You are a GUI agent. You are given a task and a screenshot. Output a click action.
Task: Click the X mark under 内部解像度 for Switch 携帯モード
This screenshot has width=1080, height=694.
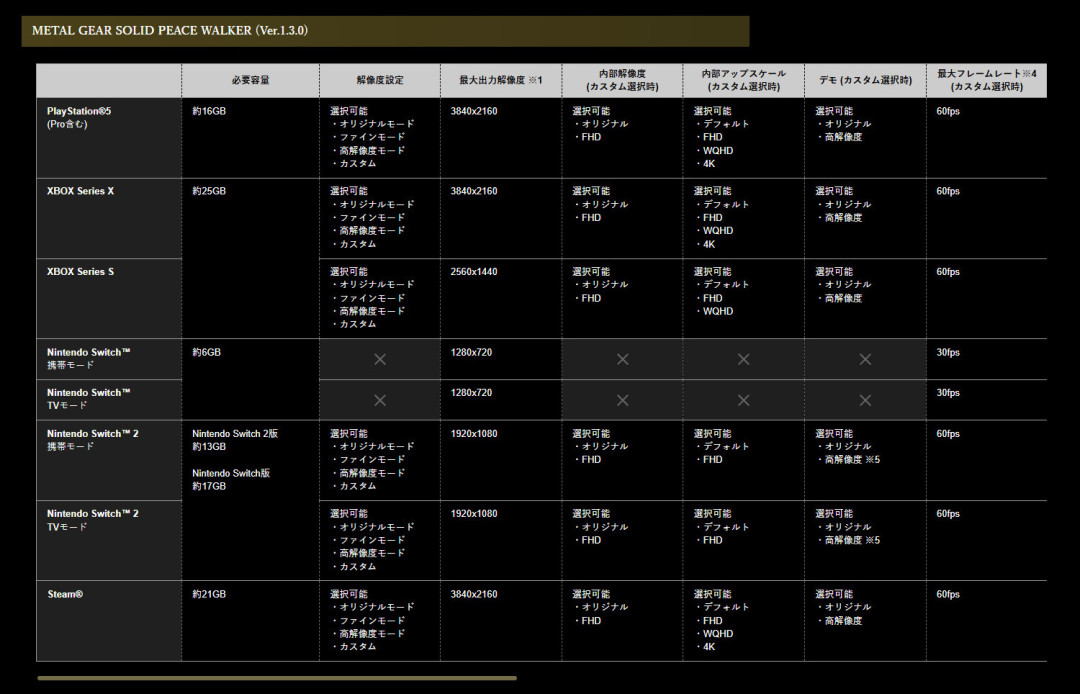[x=623, y=359]
